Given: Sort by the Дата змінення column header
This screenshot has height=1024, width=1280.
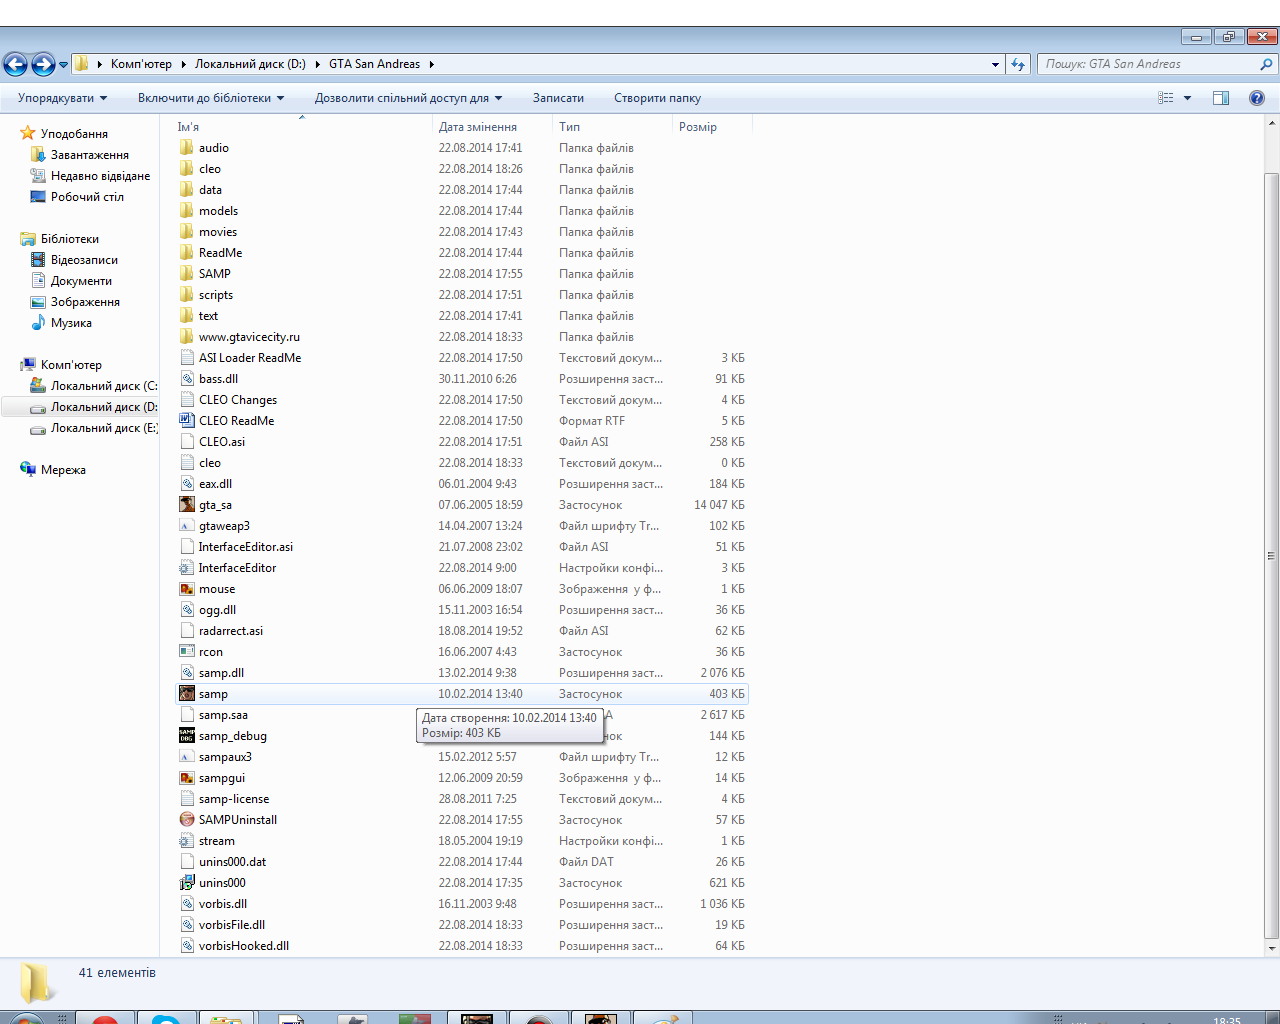Looking at the screenshot, I should [x=492, y=127].
